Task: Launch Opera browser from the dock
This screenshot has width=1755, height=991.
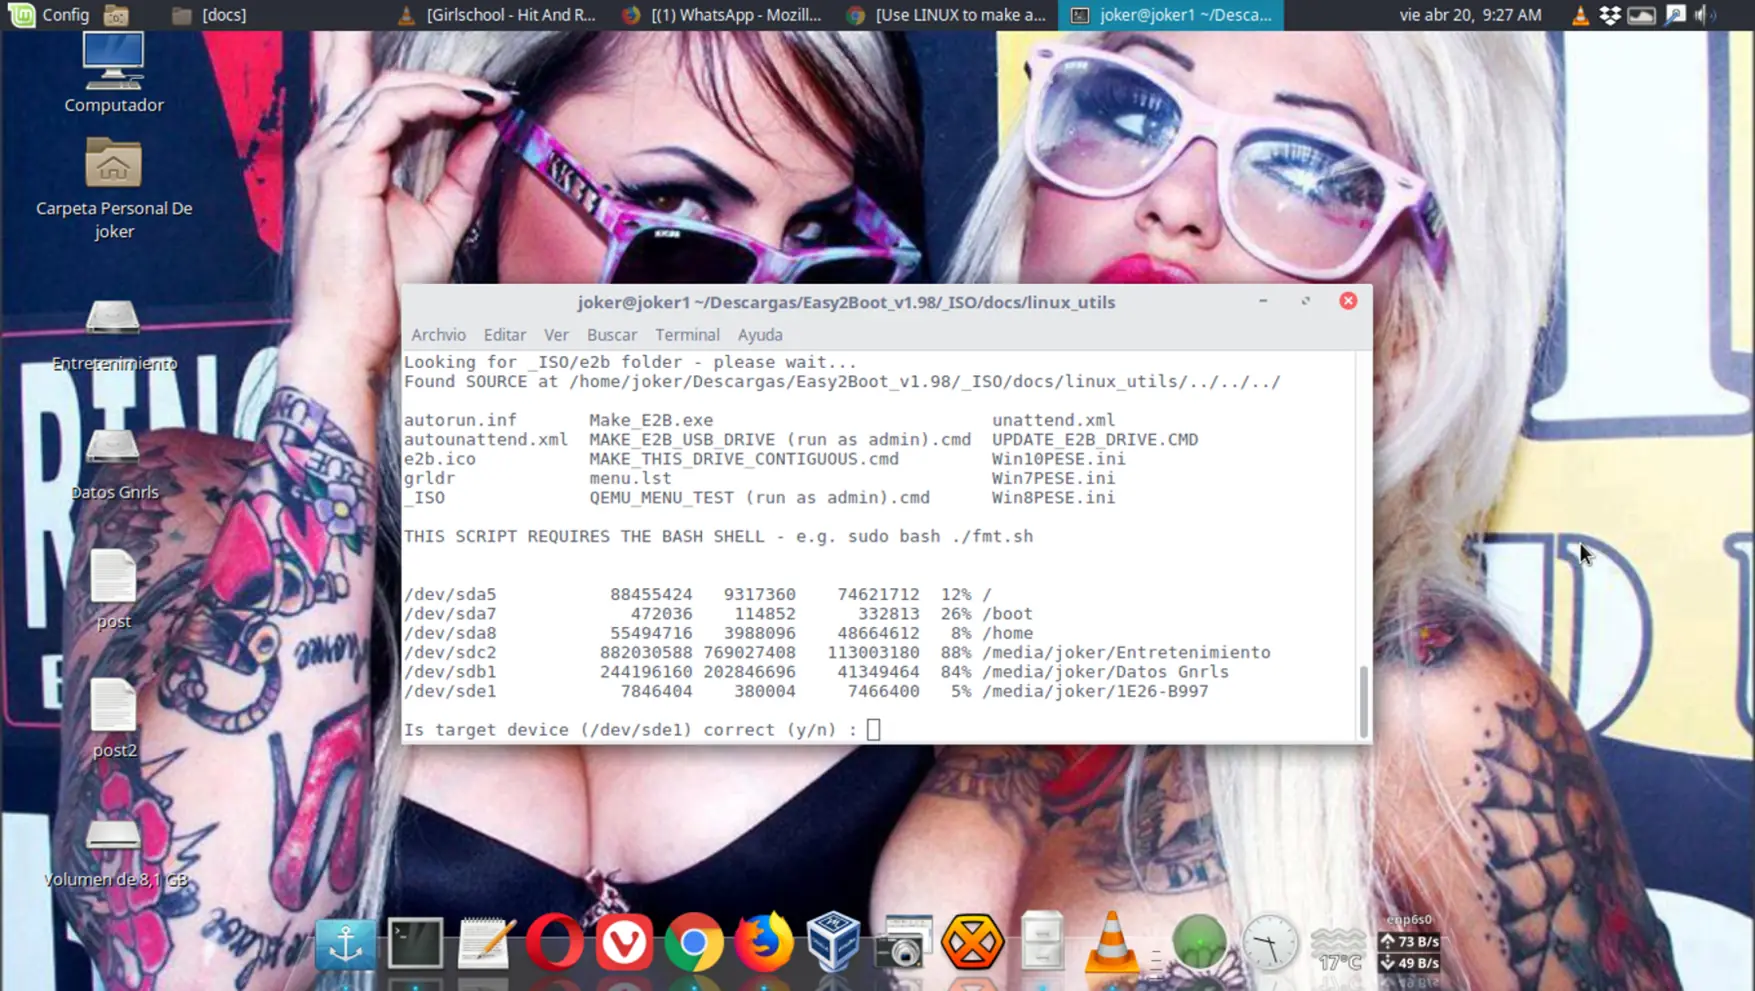Action: coord(554,943)
